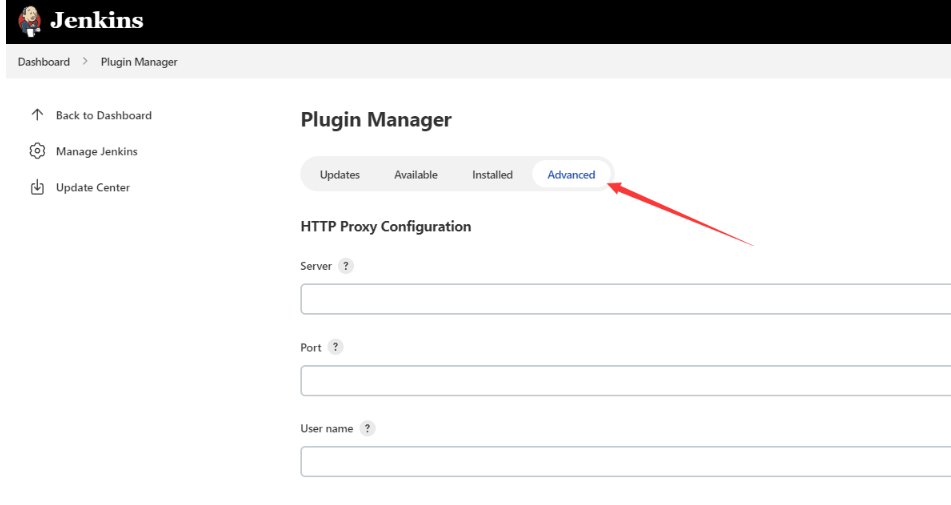951x505 pixels.
Task: Select the Advanced tab
Action: [571, 175]
